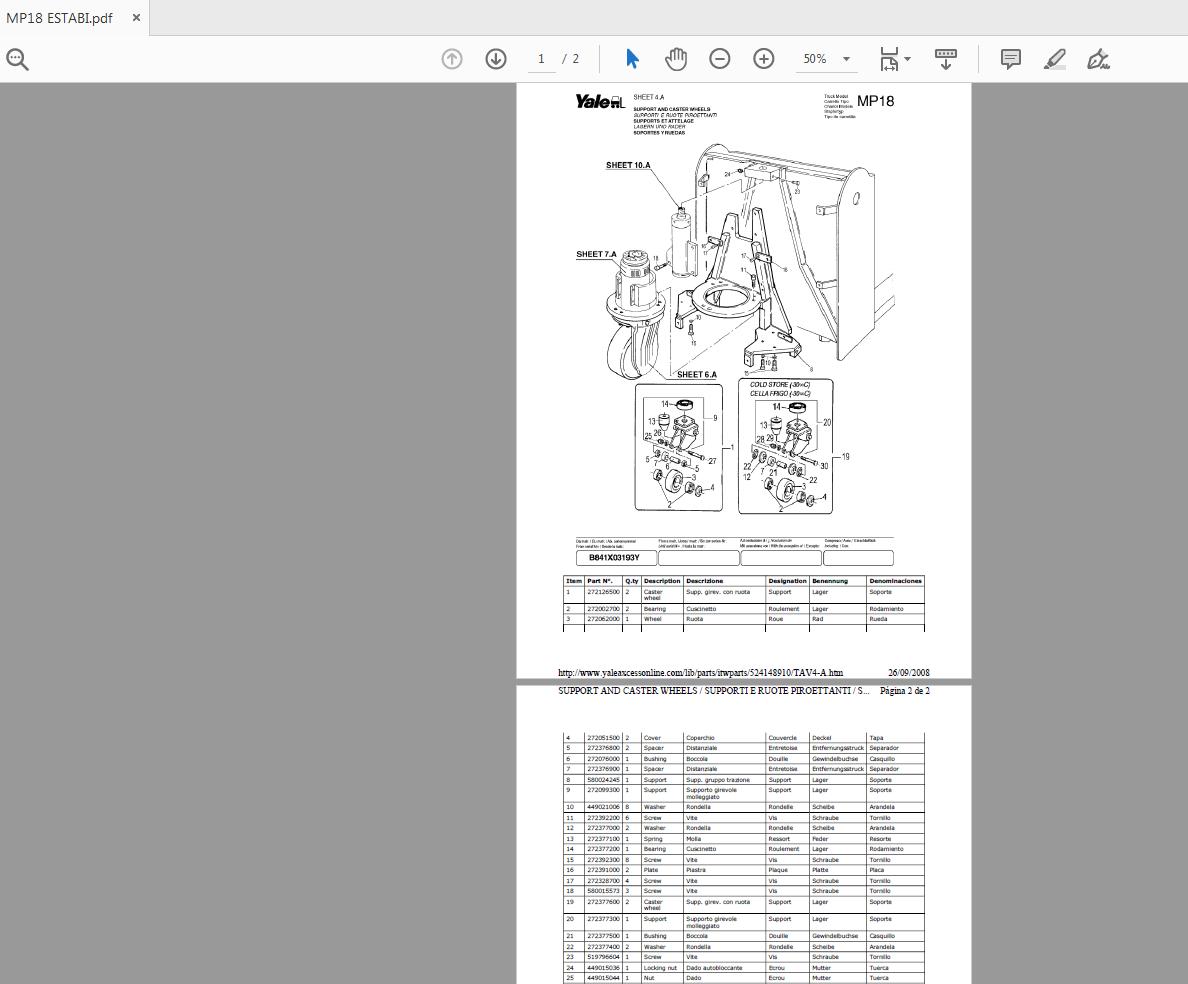
Task: Click the previous page up arrow
Action: 452,59
